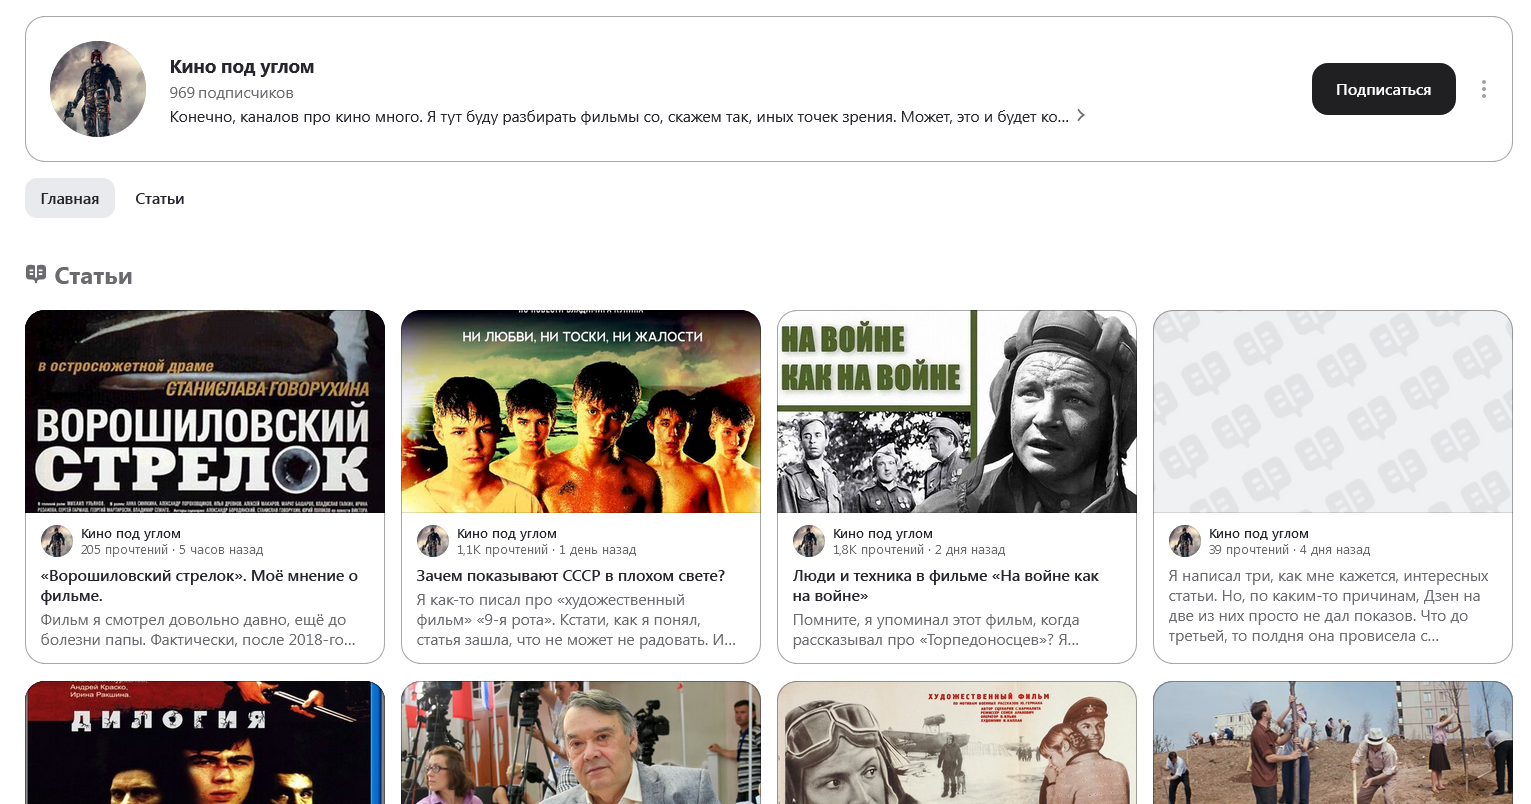Click "1,8K прочтений · 2 дня назад"

click(919, 550)
